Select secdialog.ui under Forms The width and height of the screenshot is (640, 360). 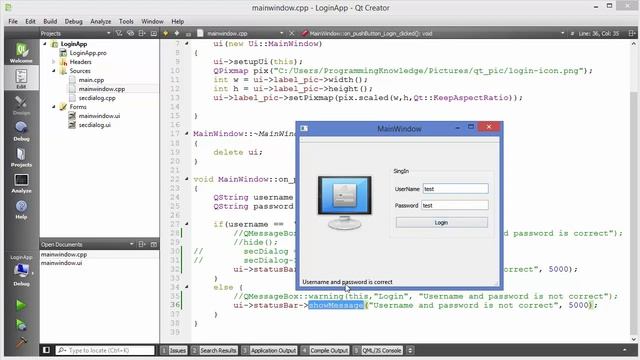pyautogui.click(x=95, y=125)
